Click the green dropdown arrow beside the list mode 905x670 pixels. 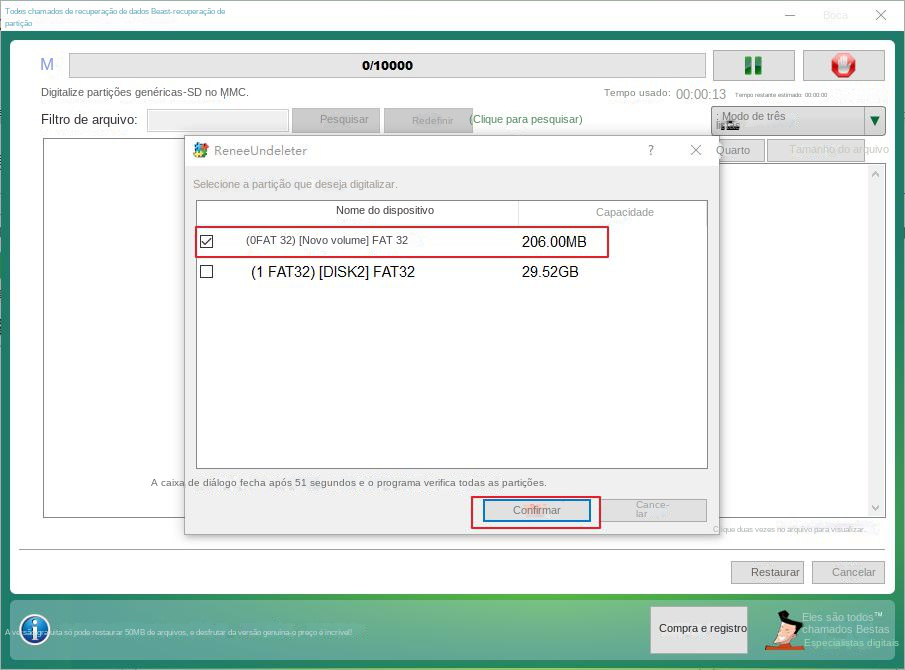874,121
